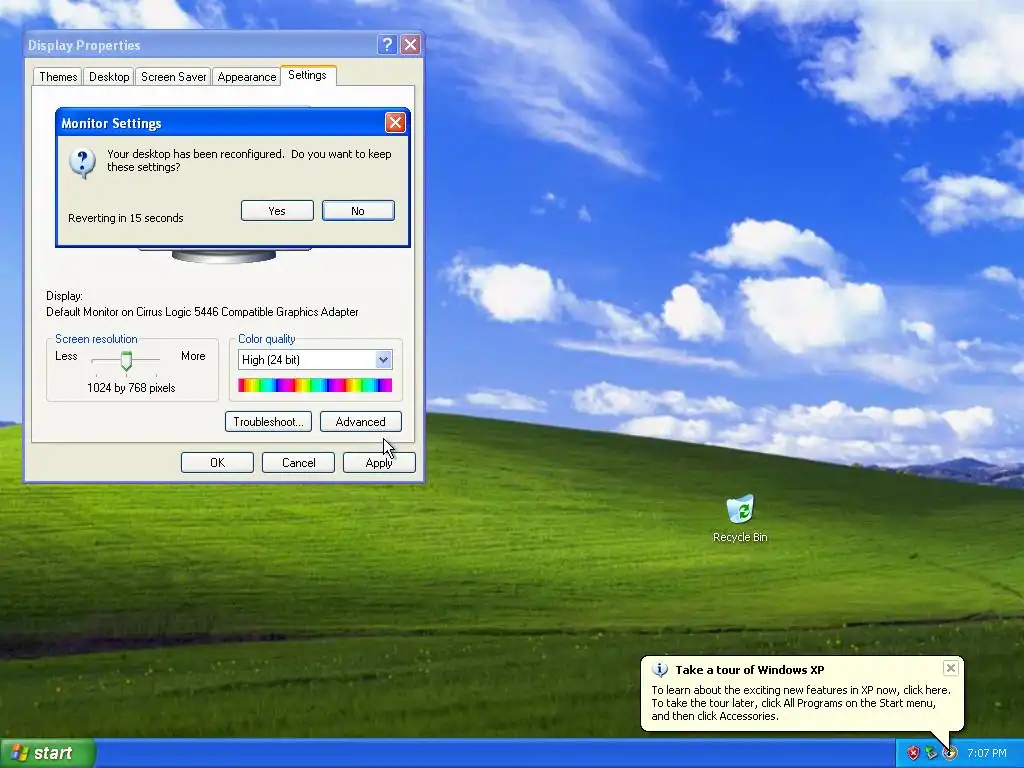
Task: Click the Color quality dropdown arrow
Action: [383, 360]
